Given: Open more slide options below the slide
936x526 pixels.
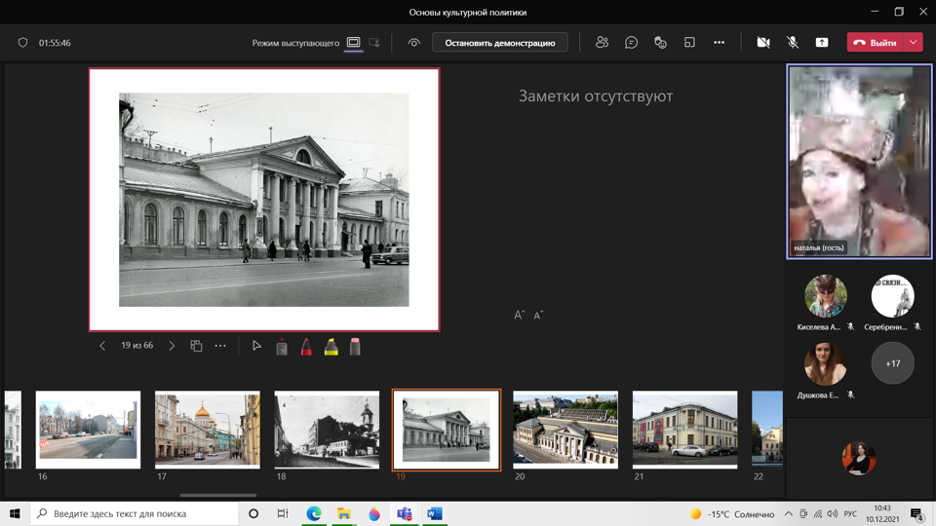Looking at the screenshot, I should [x=221, y=346].
